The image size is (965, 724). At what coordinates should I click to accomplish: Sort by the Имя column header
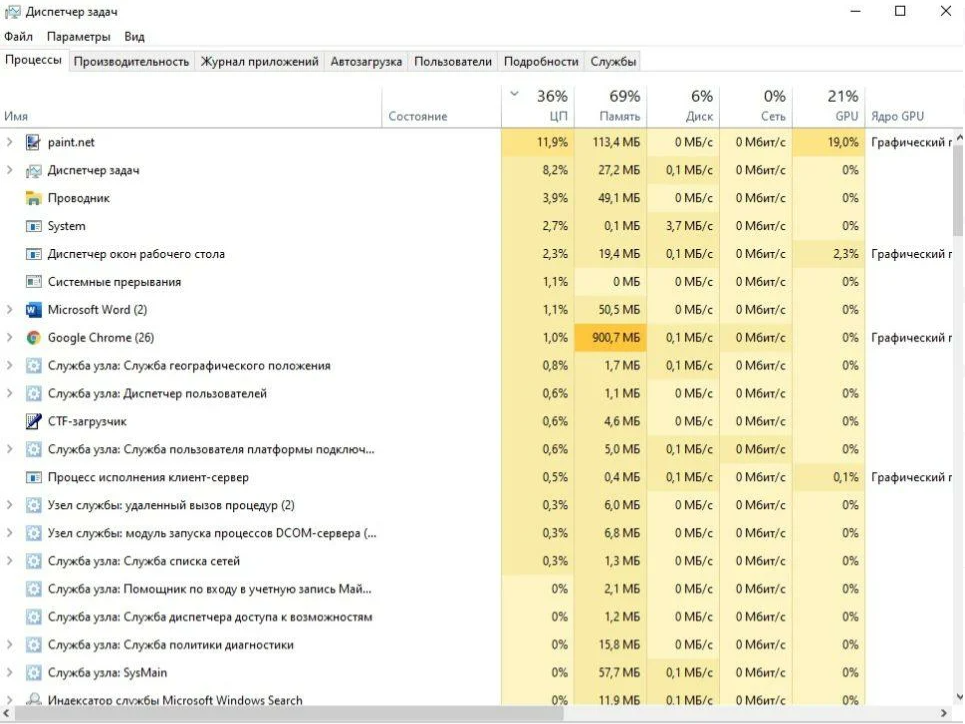pyautogui.click(x=191, y=106)
